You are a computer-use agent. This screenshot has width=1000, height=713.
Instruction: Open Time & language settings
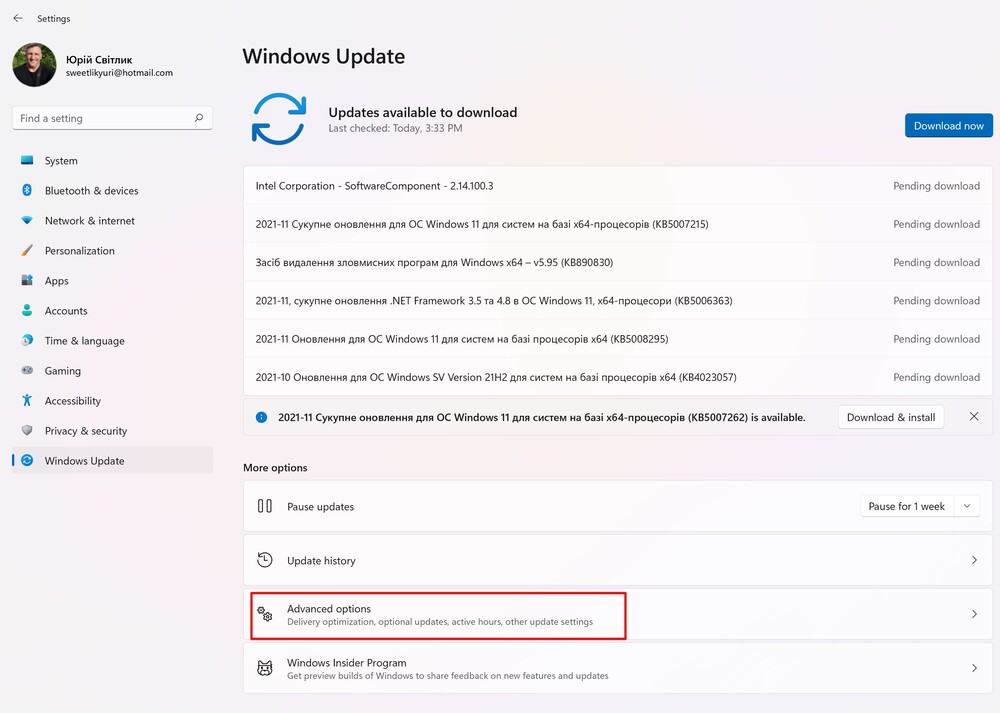click(84, 340)
